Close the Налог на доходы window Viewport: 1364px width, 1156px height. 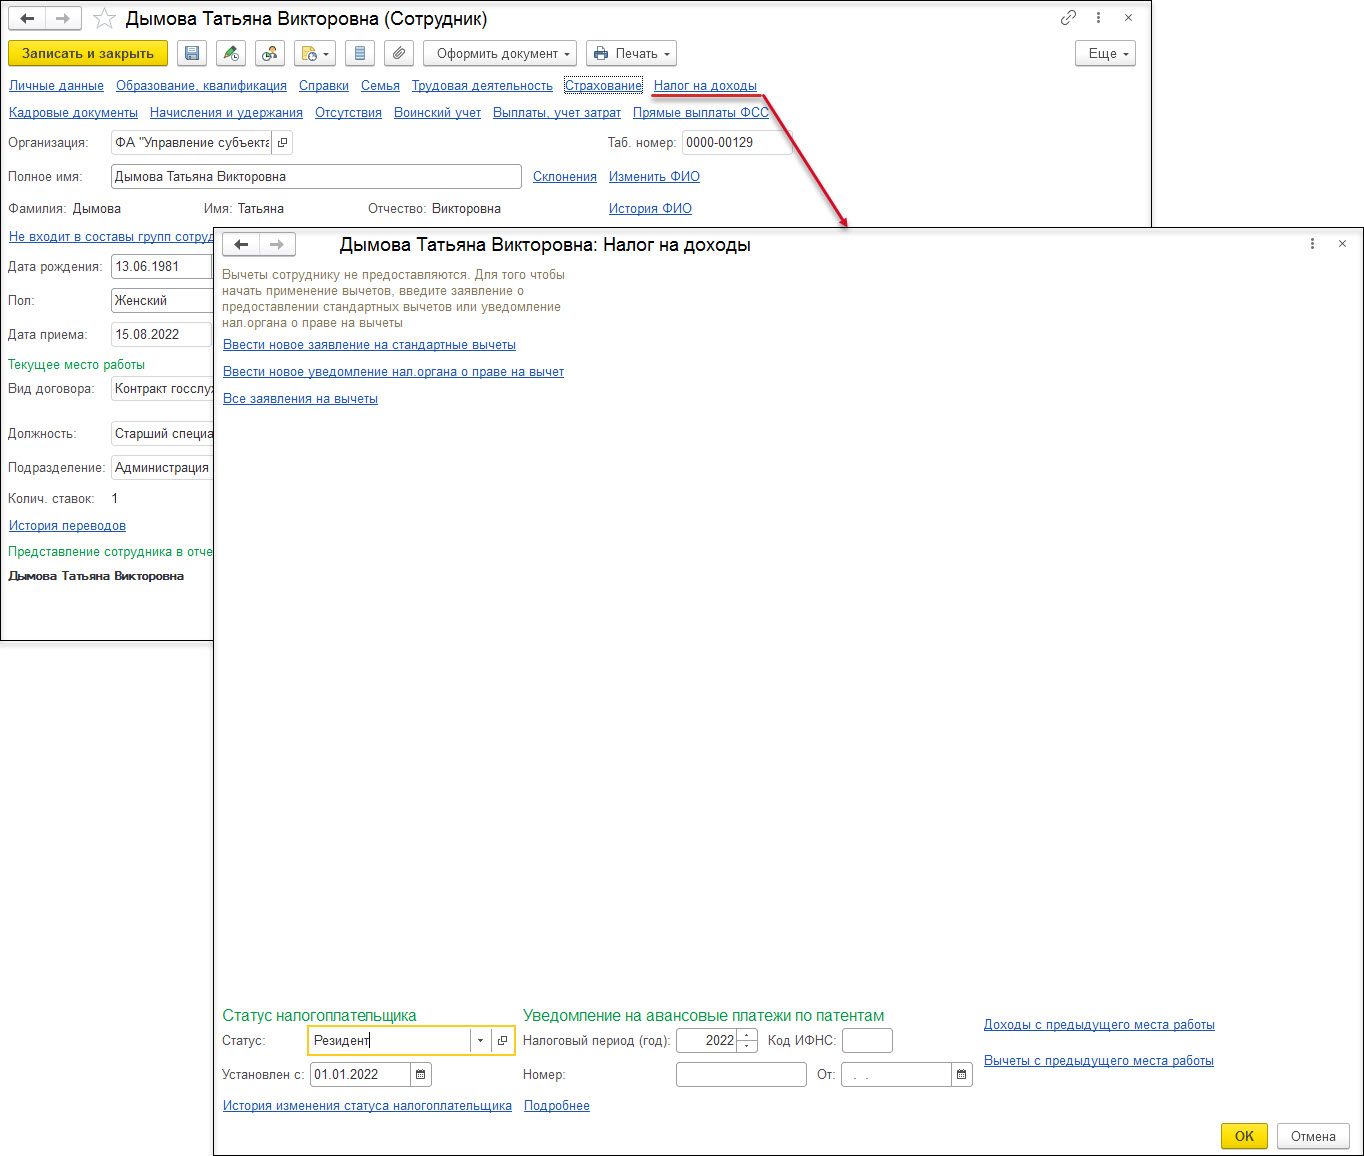(1342, 244)
